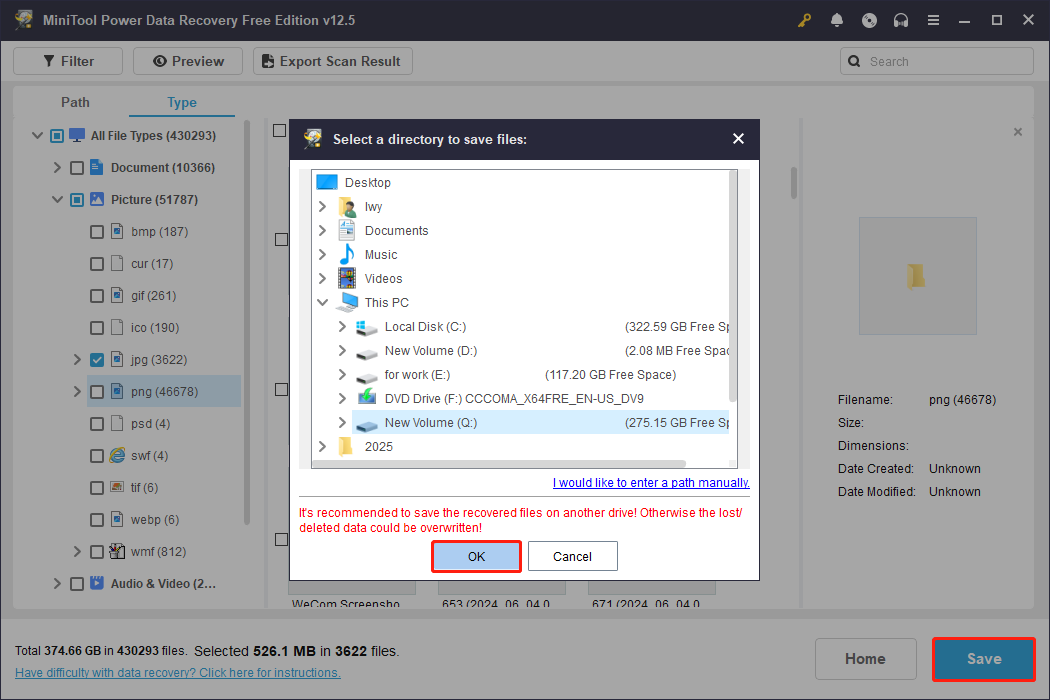
Task: Expand the New Volume (Q:) node
Action: point(342,423)
